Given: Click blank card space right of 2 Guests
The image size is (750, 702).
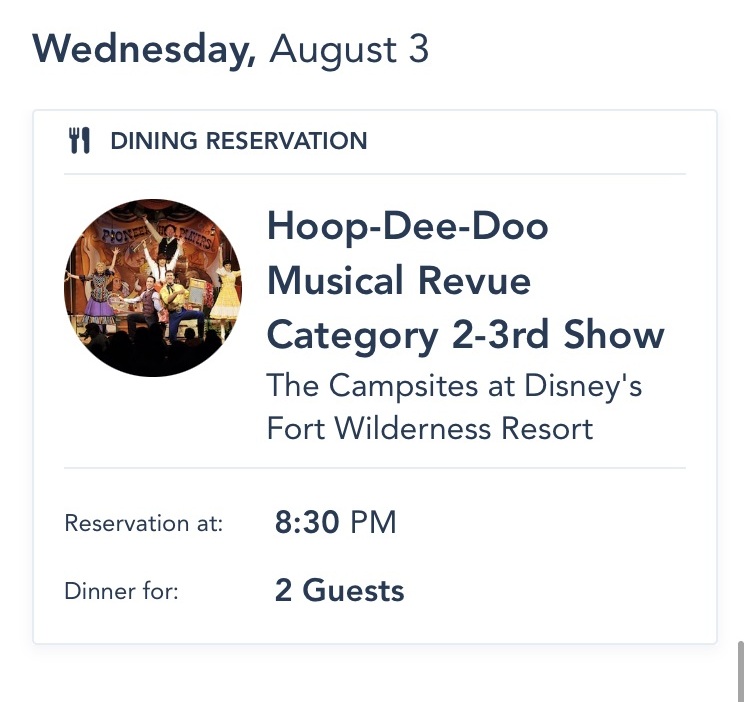Looking at the screenshot, I should point(560,590).
